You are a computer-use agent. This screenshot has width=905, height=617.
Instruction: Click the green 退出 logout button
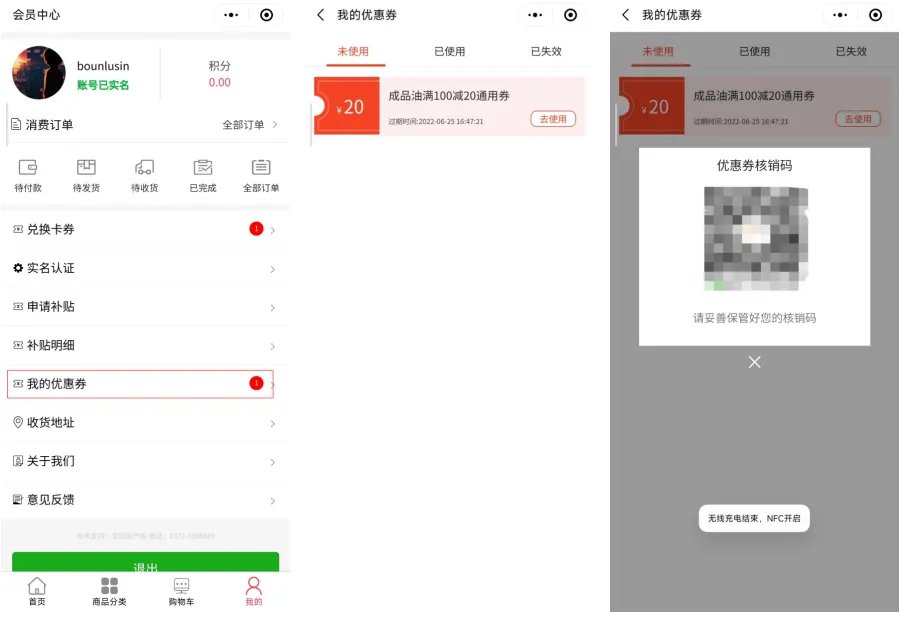pyautogui.click(x=145, y=563)
